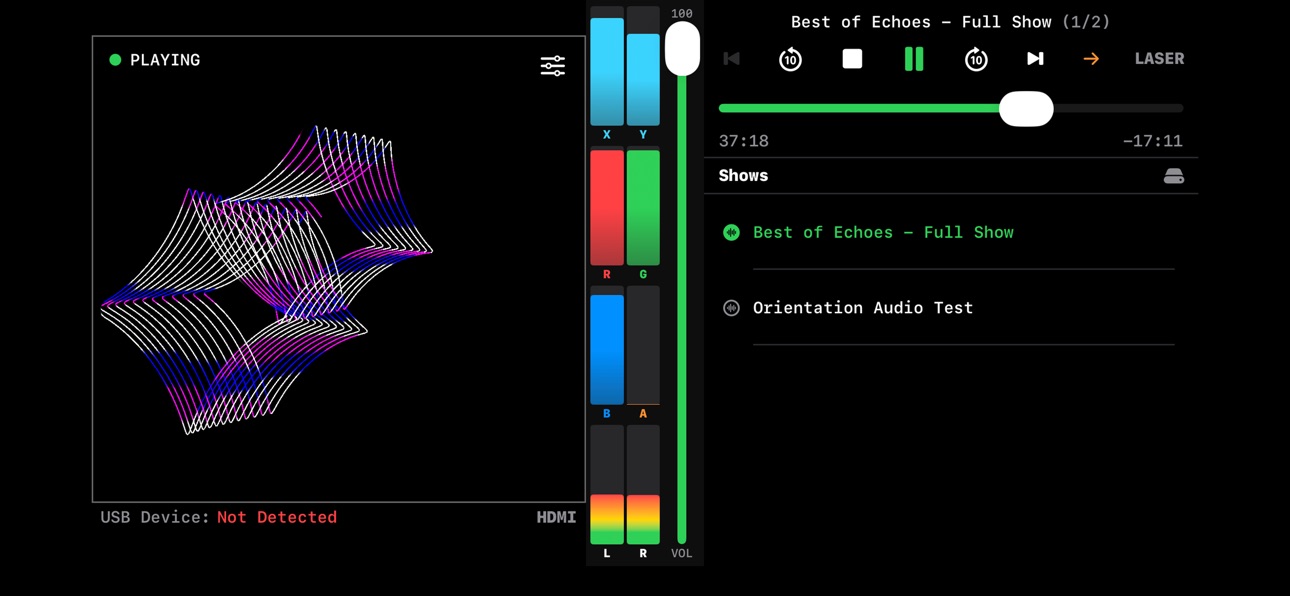Open the storage drive icon beside Shows
The image size is (1290, 596).
tap(1174, 176)
